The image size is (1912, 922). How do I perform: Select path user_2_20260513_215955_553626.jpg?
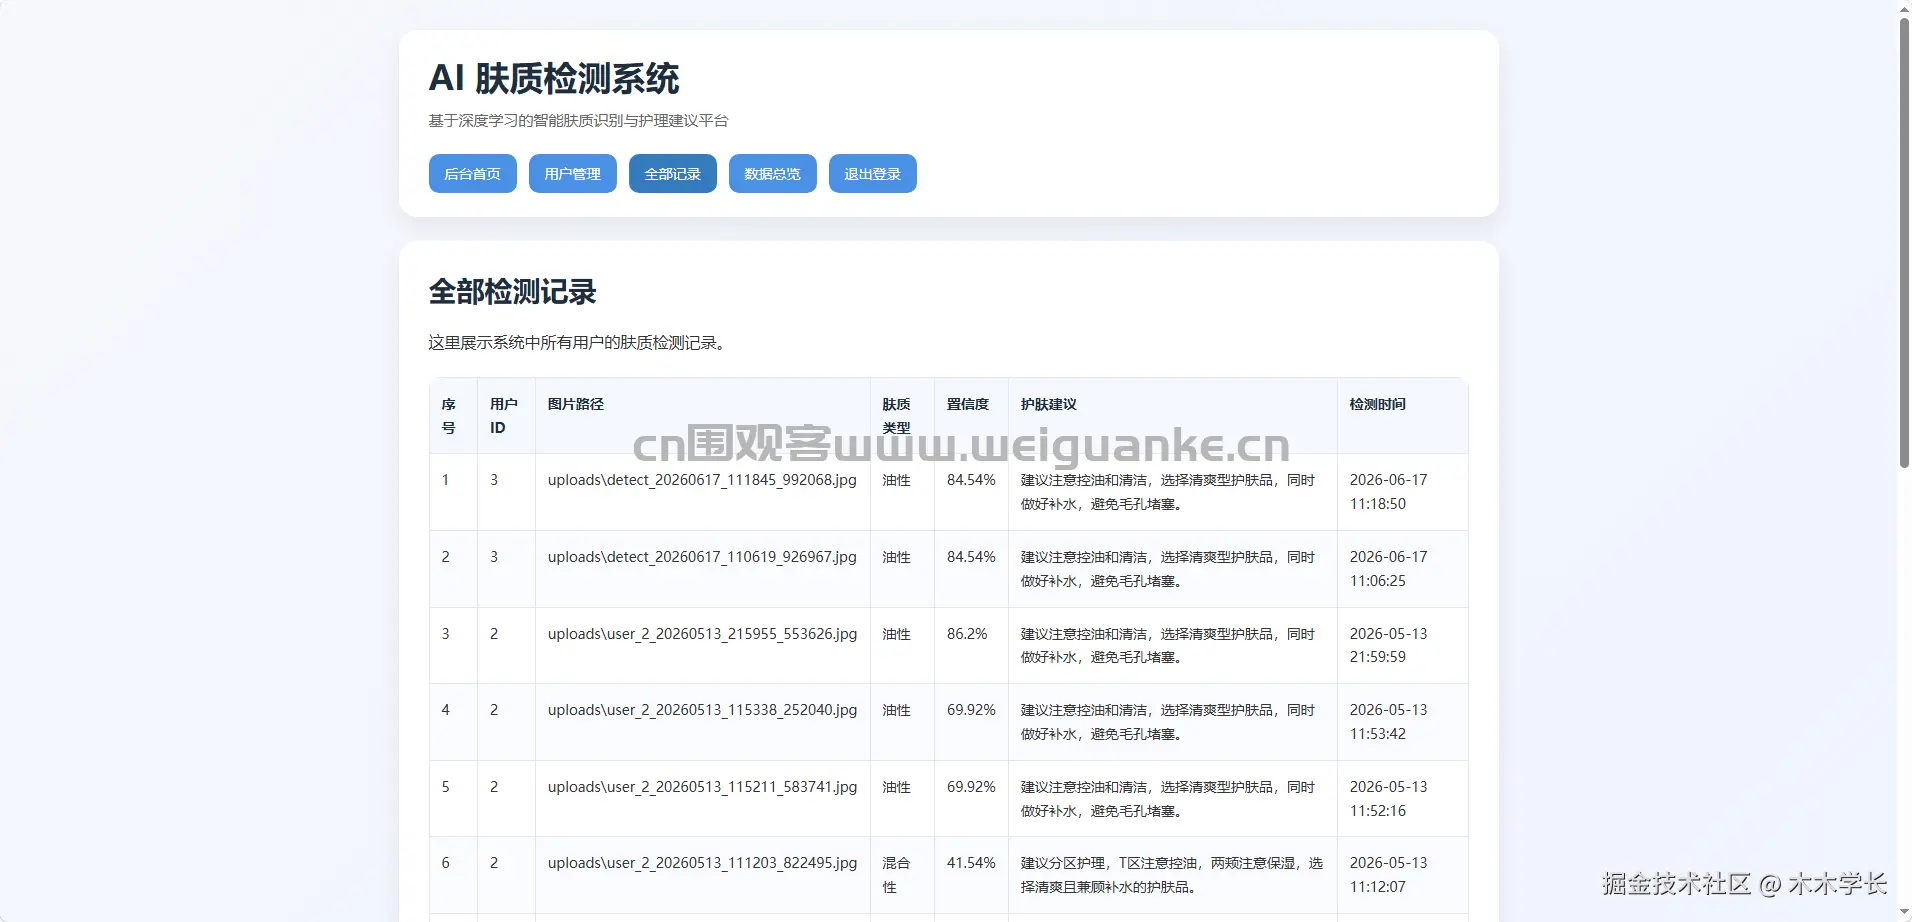(702, 634)
